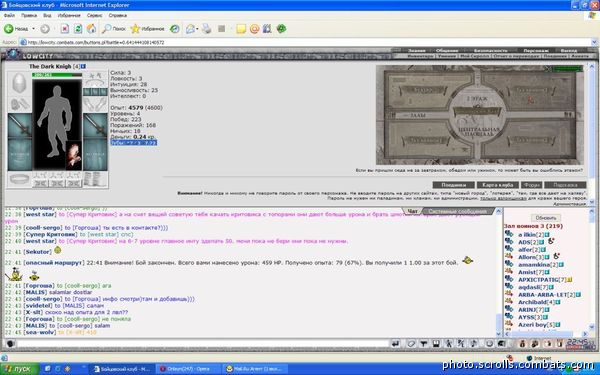Click the IE Back arrow button
600x375 pixels.
[x=9, y=29]
